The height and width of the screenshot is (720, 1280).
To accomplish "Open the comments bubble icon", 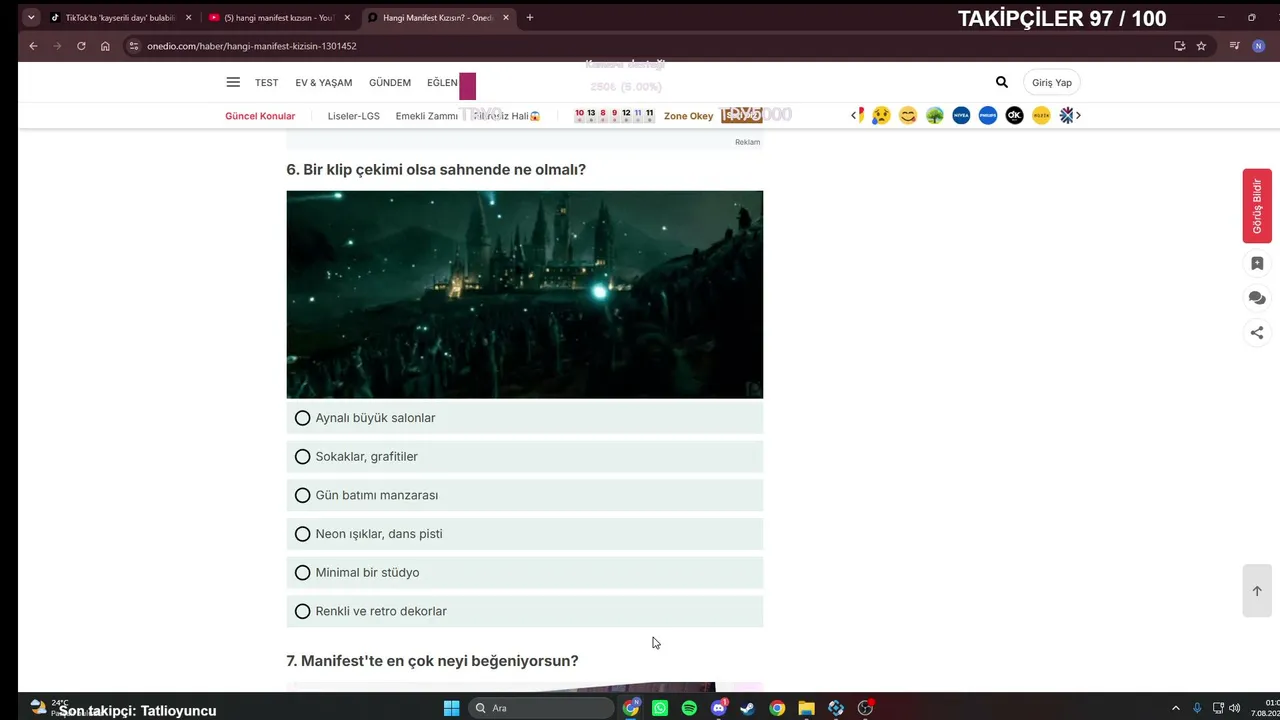I will pyautogui.click(x=1257, y=298).
